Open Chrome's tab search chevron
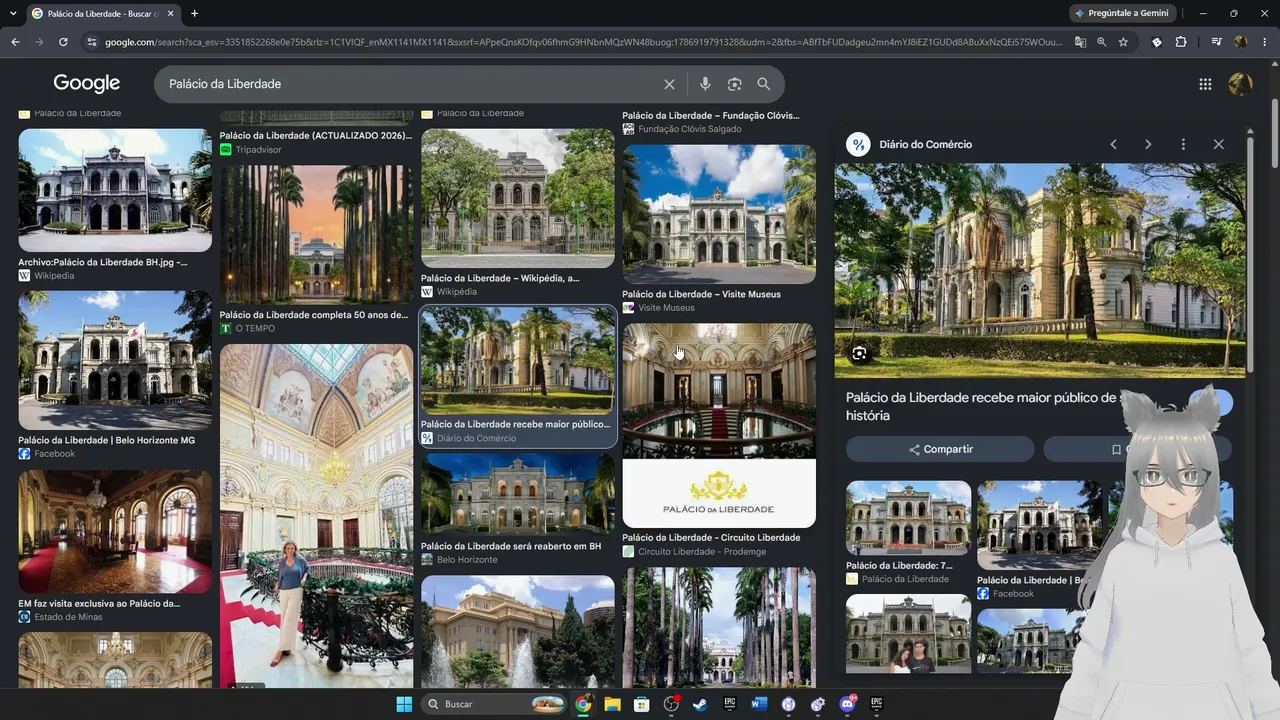1280x720 pixels. coord(14,13)
